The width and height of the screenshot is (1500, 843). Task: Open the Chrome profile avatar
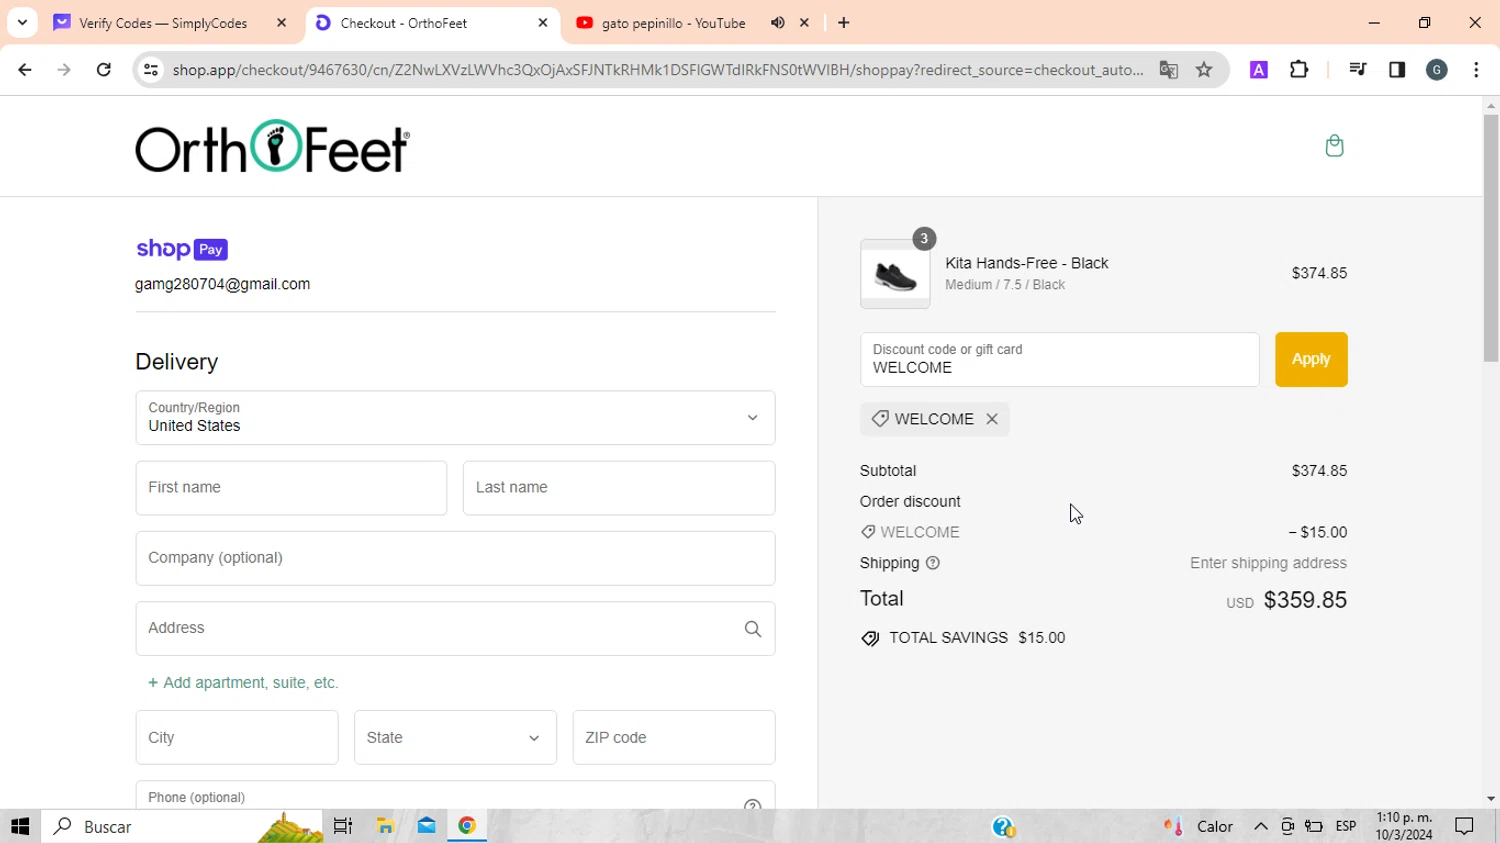pyautogui.click(x=1437, y=70)
